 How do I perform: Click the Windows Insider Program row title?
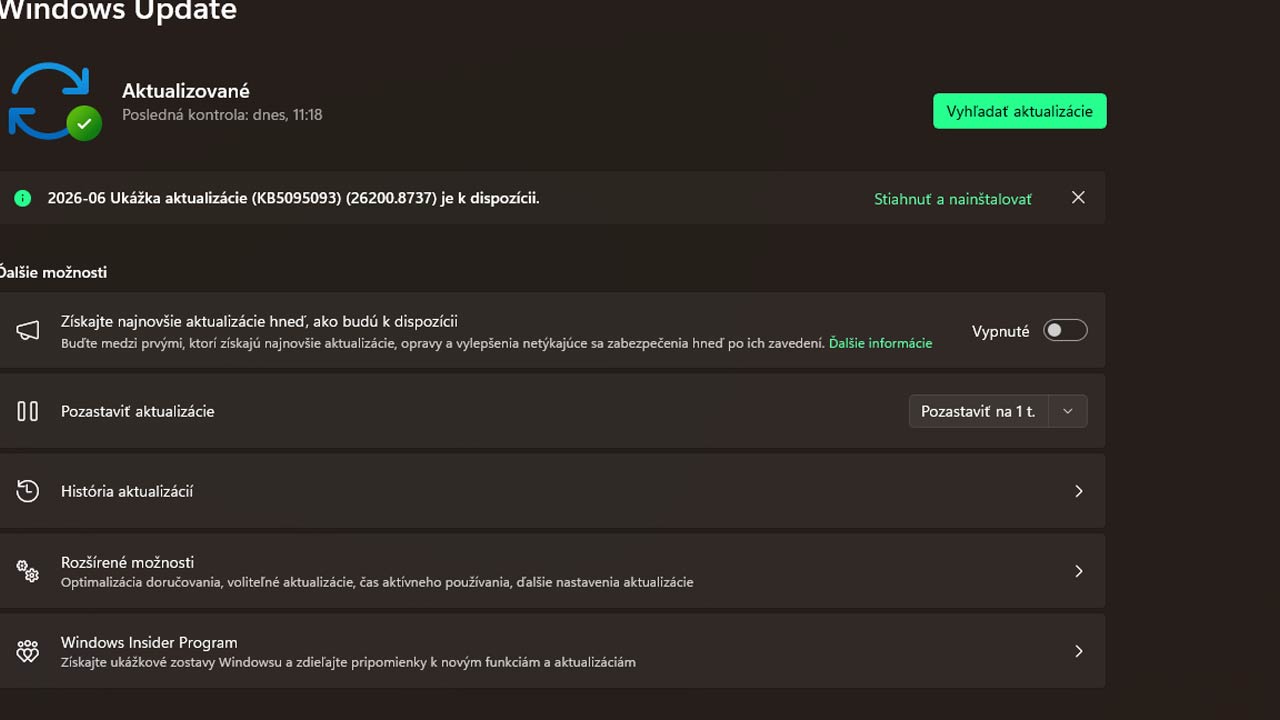pyautogui.click(x=149, y=642)
